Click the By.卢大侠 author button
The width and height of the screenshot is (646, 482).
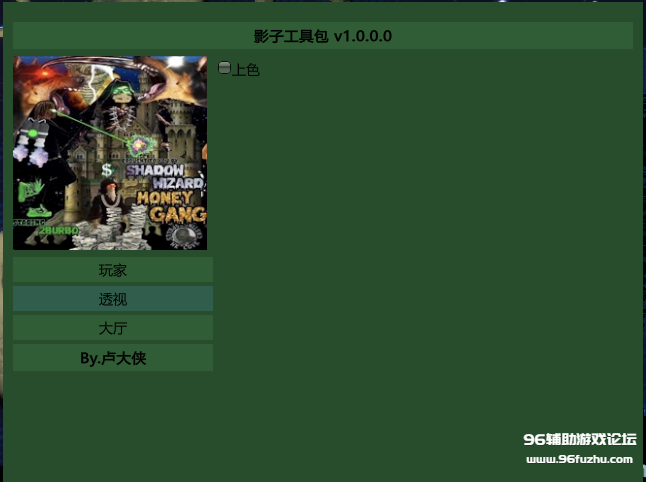coord(113,358)
